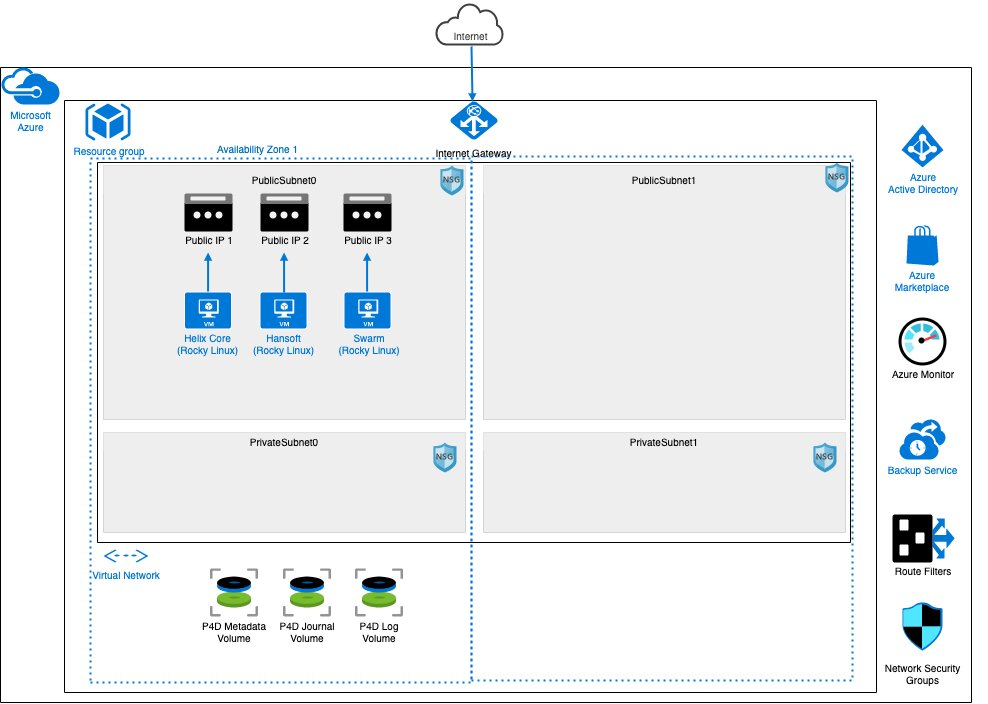The image size is (988, 704).
Task: Click the Resource group text label
Action: tap(109, 151)
